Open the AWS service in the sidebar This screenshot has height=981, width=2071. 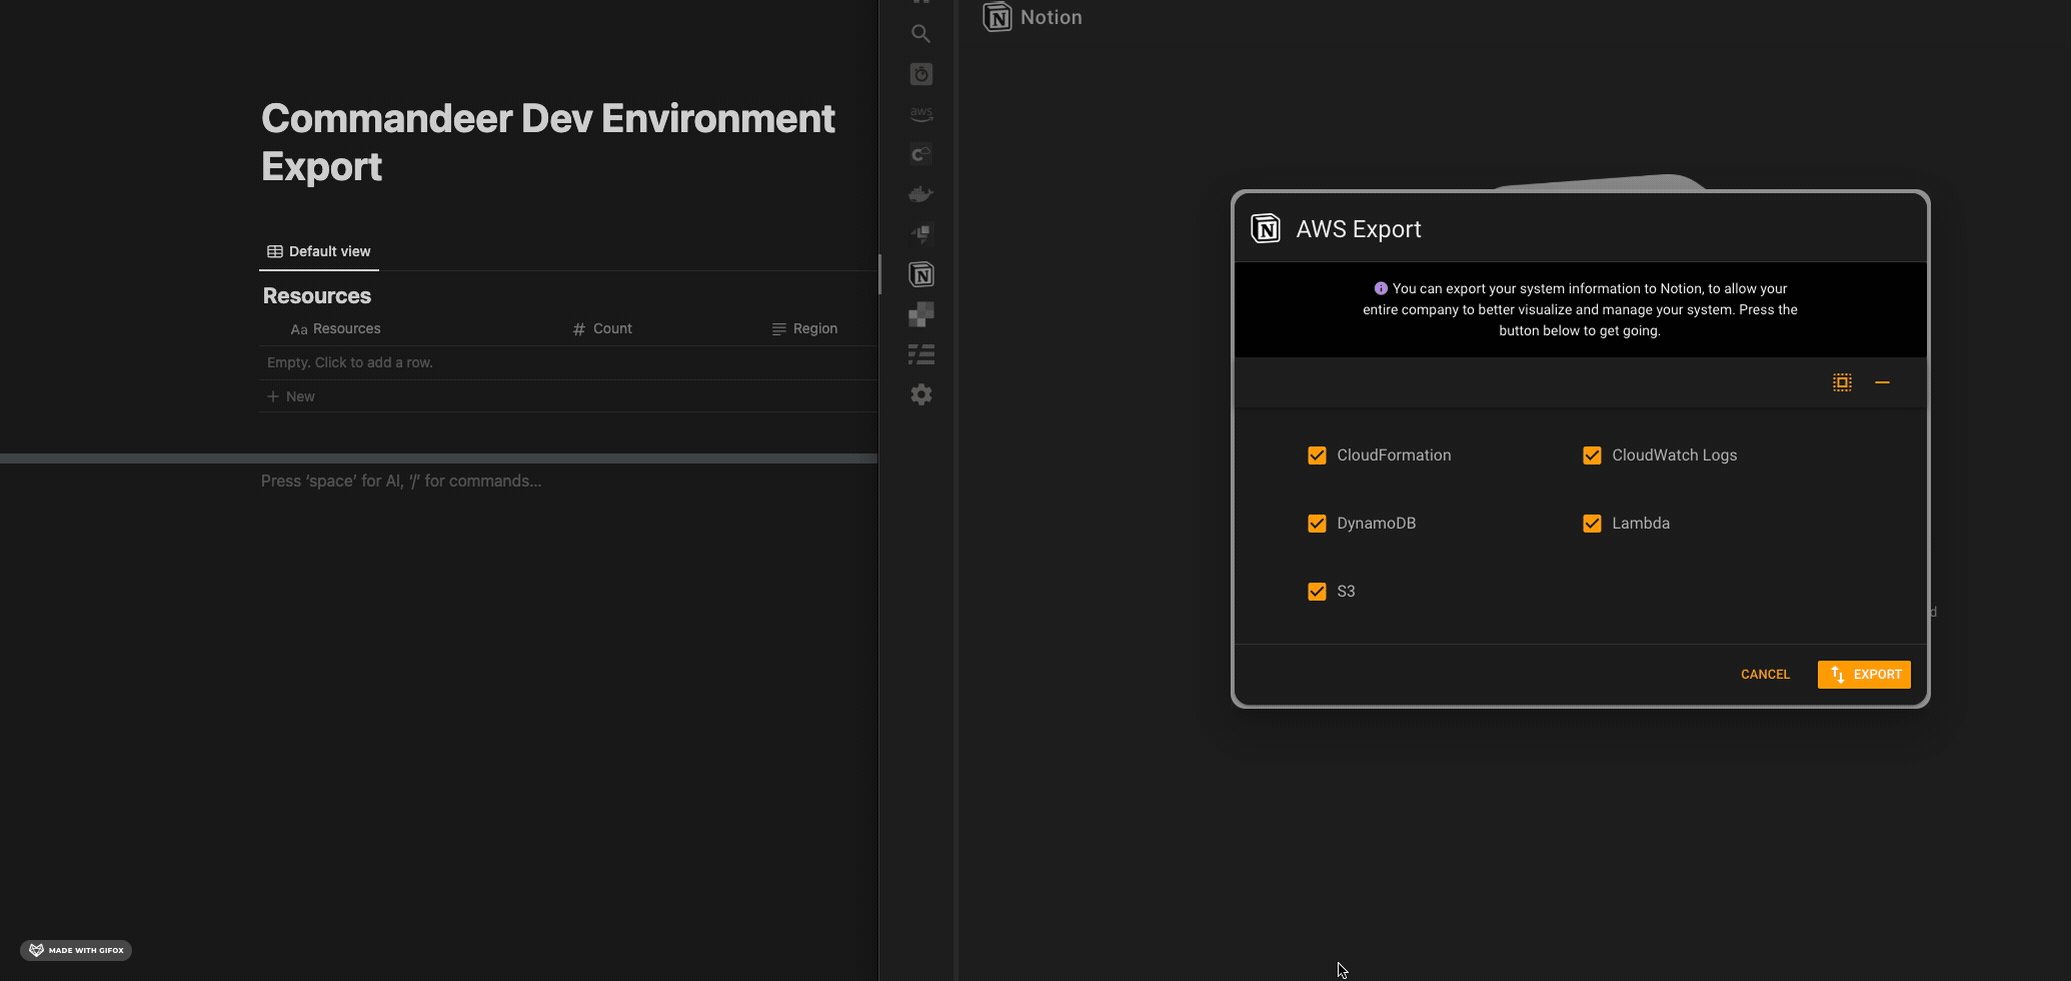point(921,115)
